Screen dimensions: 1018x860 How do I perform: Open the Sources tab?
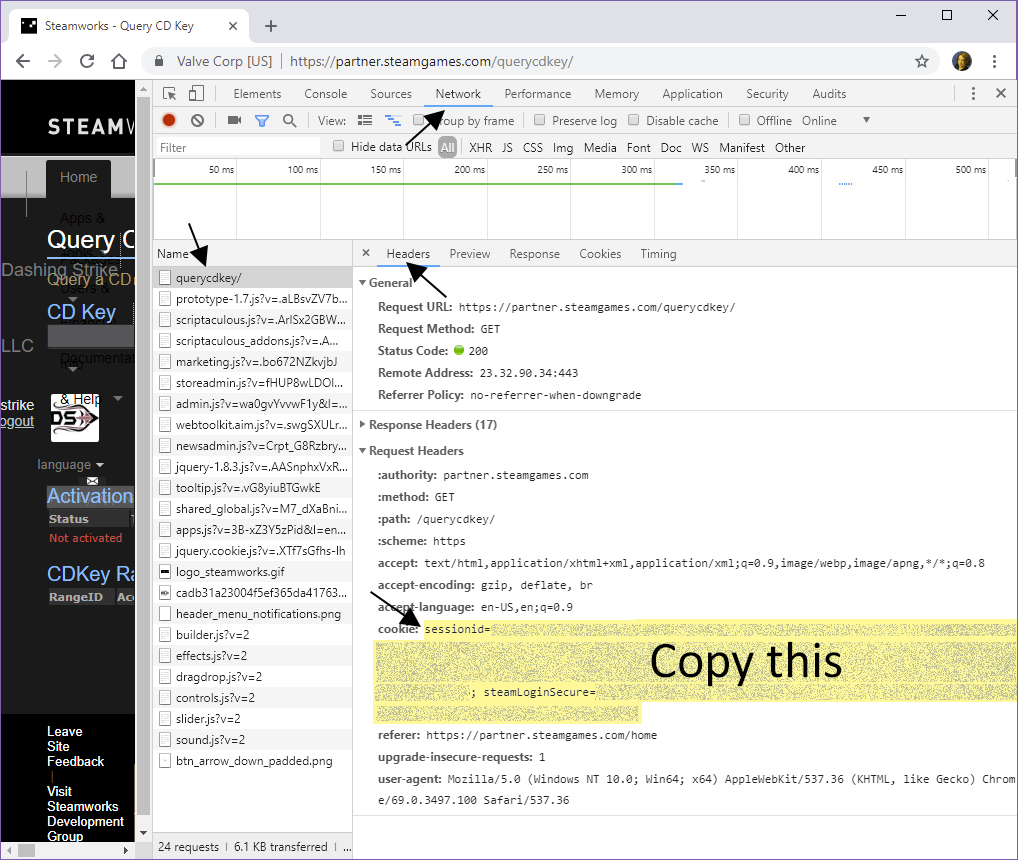[391, 93]
